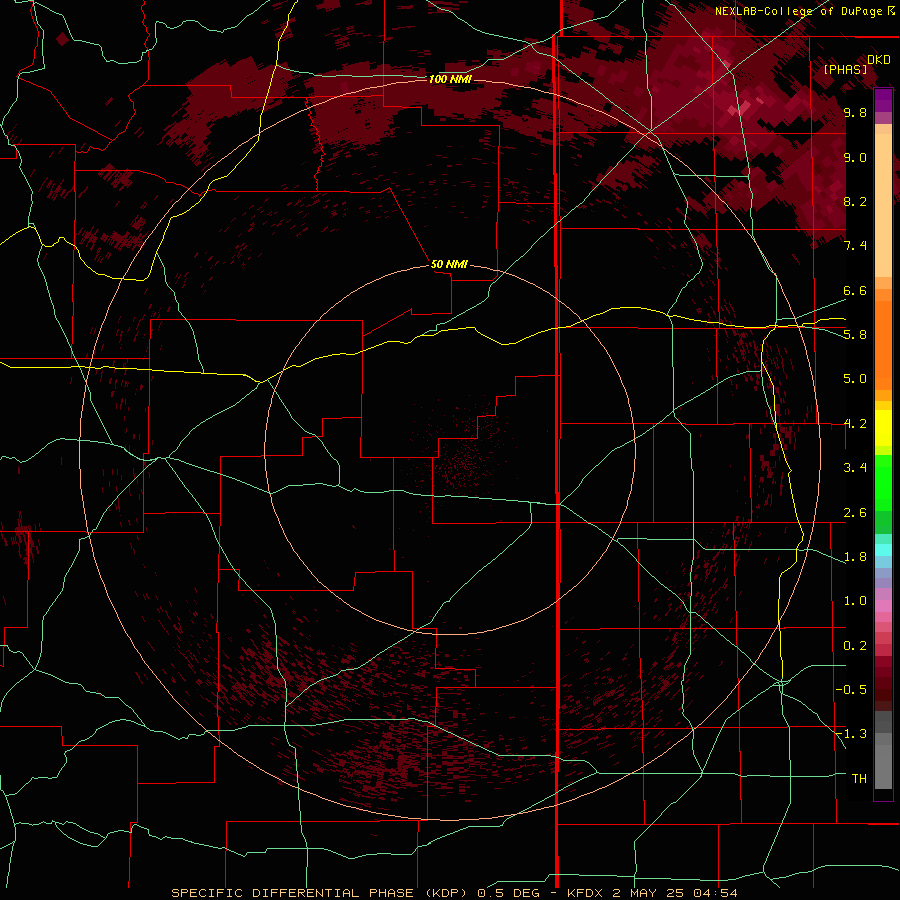Click the 3.4 value on the color scale
The width and height of the screenshot is (900, 900).
coord(855,468)
